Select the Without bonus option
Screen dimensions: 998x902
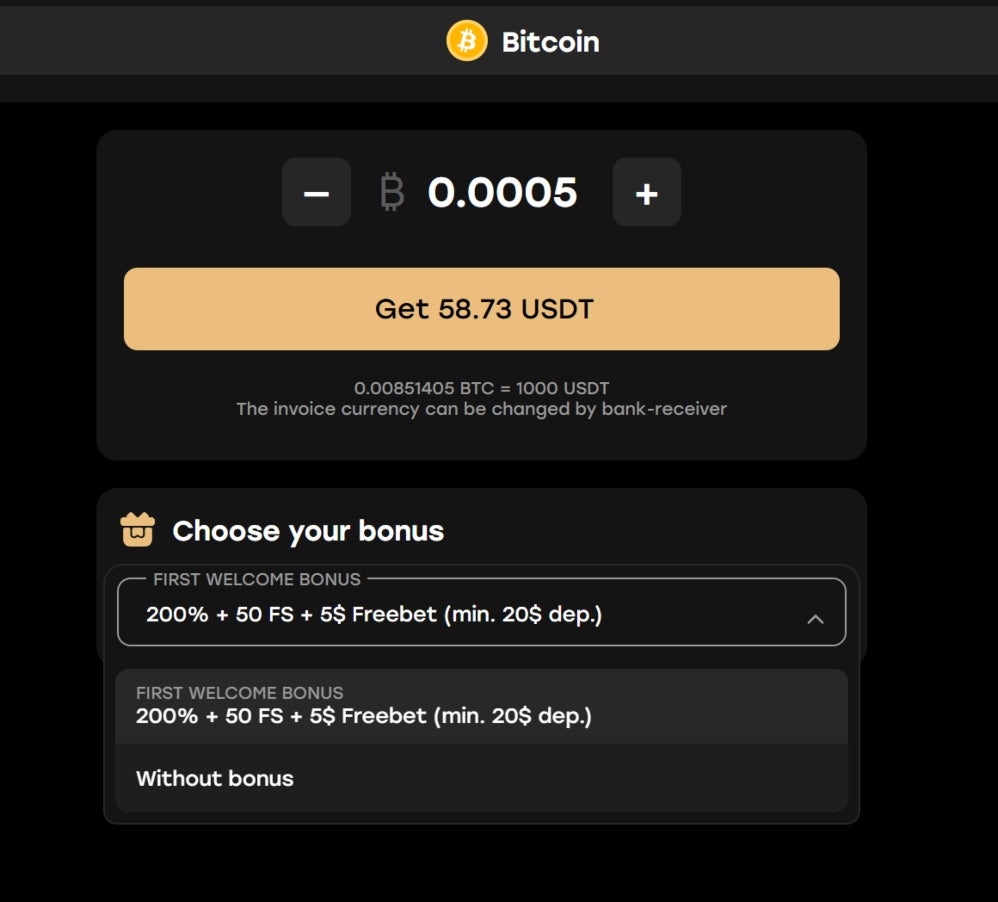[x=482, y=778]
